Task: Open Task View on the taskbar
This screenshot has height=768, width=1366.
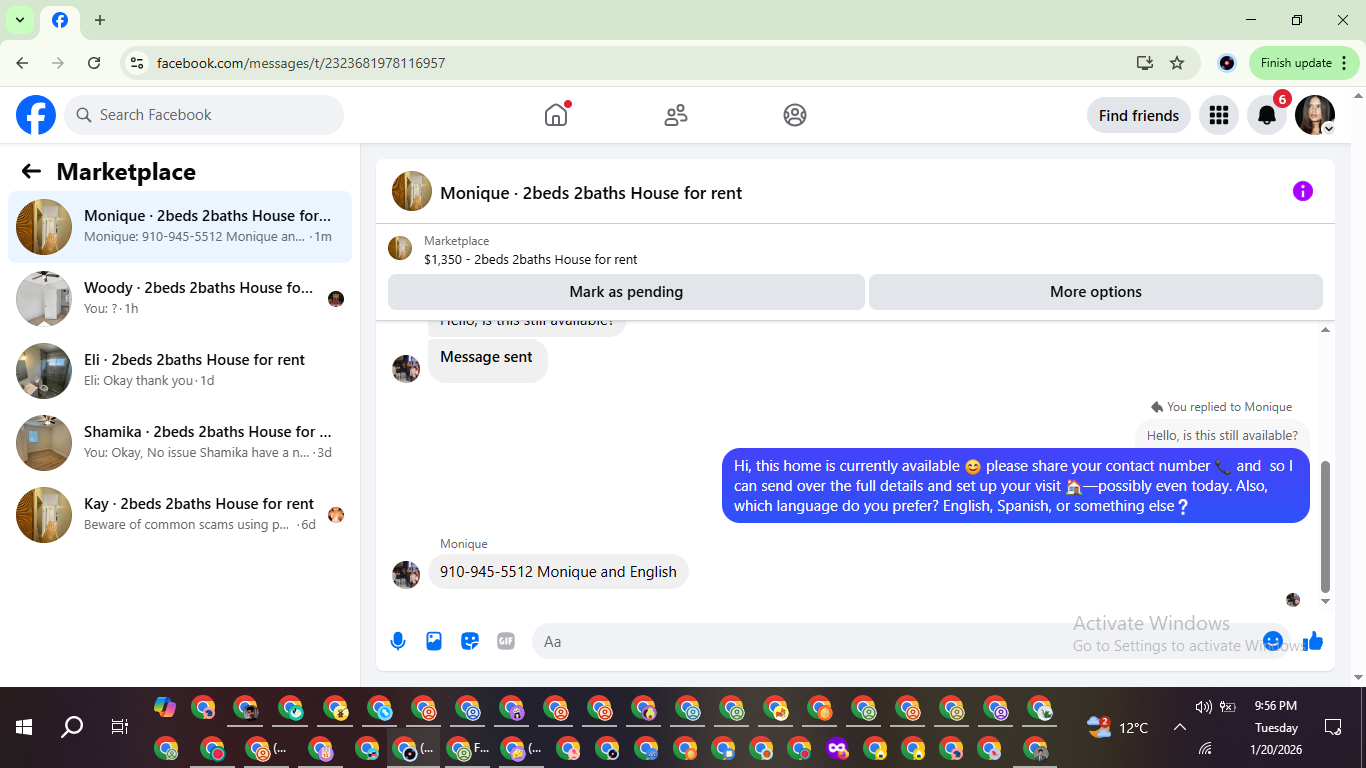Action: tap(119, 727)
